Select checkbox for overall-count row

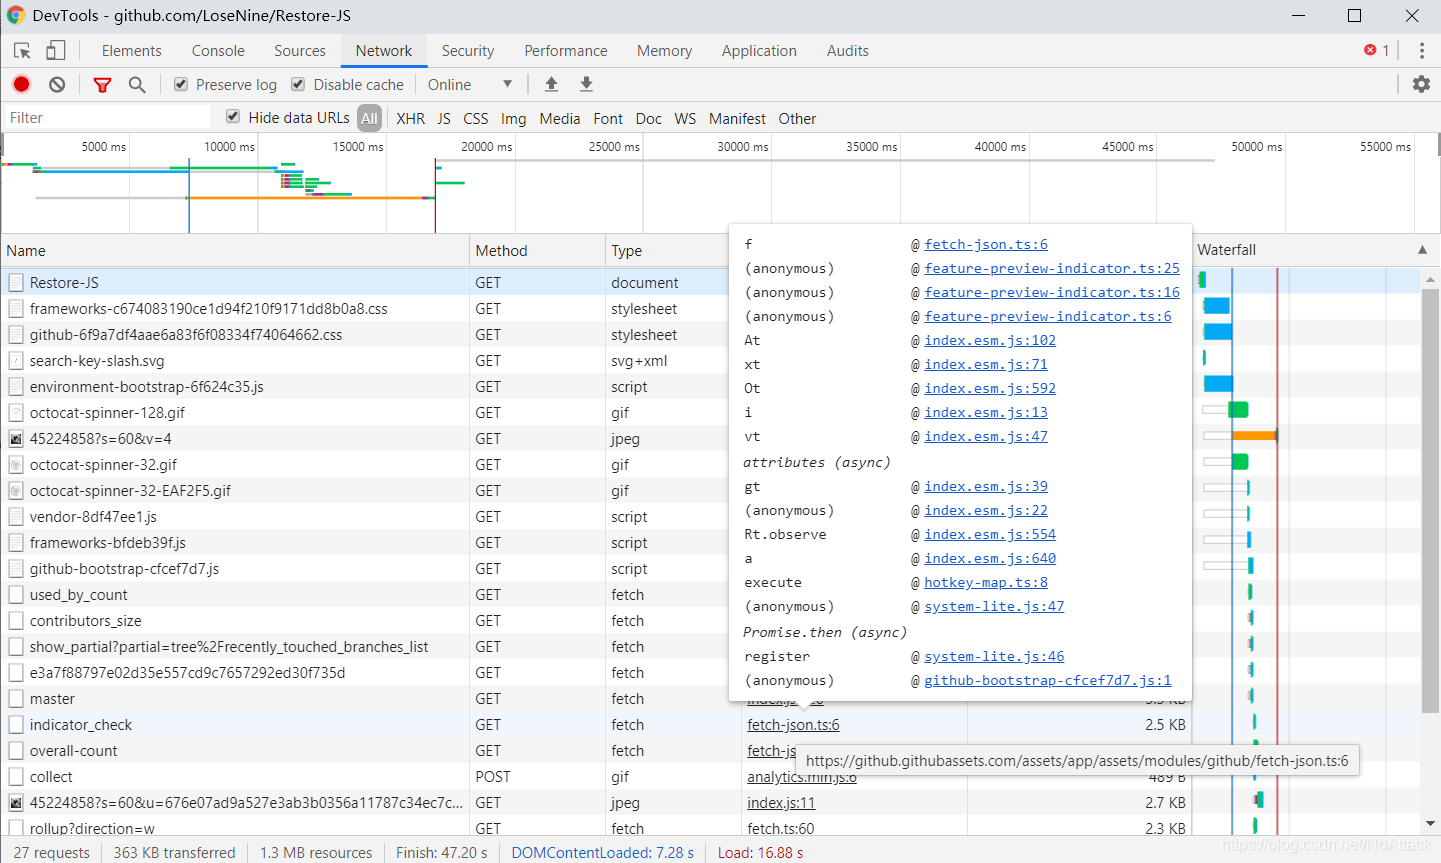tap(16, 751)
